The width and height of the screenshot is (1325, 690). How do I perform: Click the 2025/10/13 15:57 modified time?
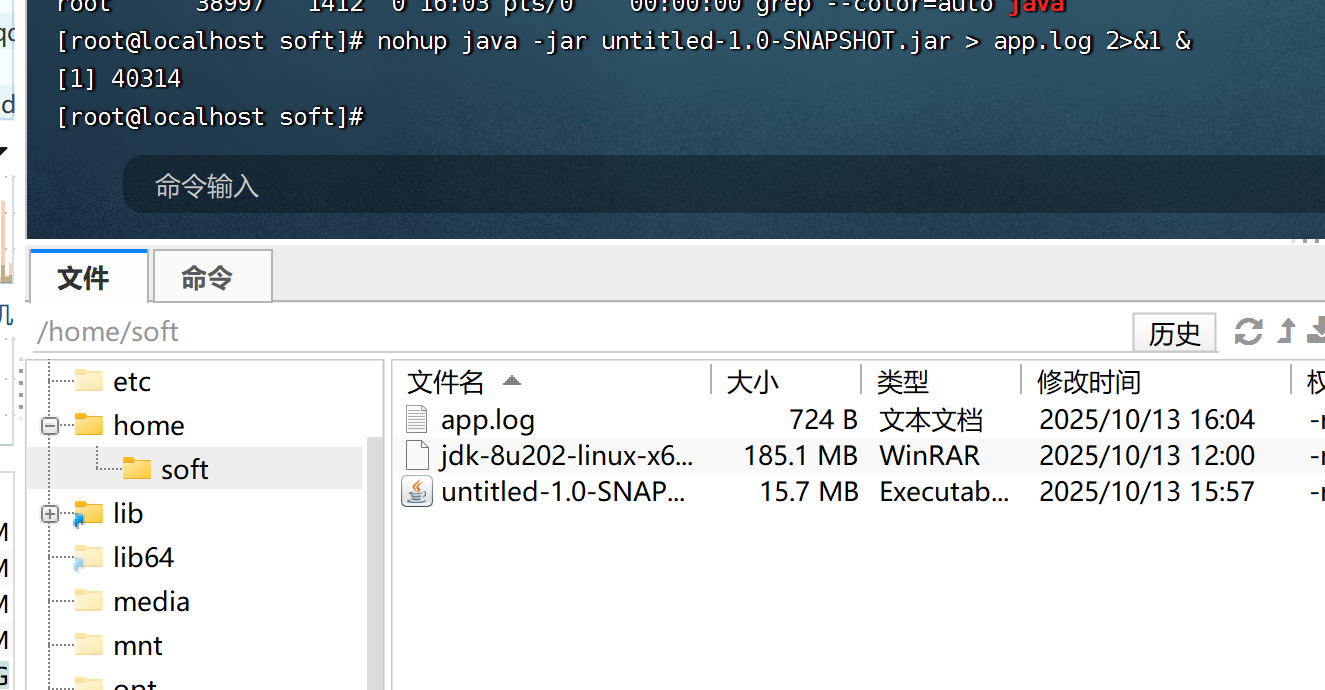[1147, 492]
